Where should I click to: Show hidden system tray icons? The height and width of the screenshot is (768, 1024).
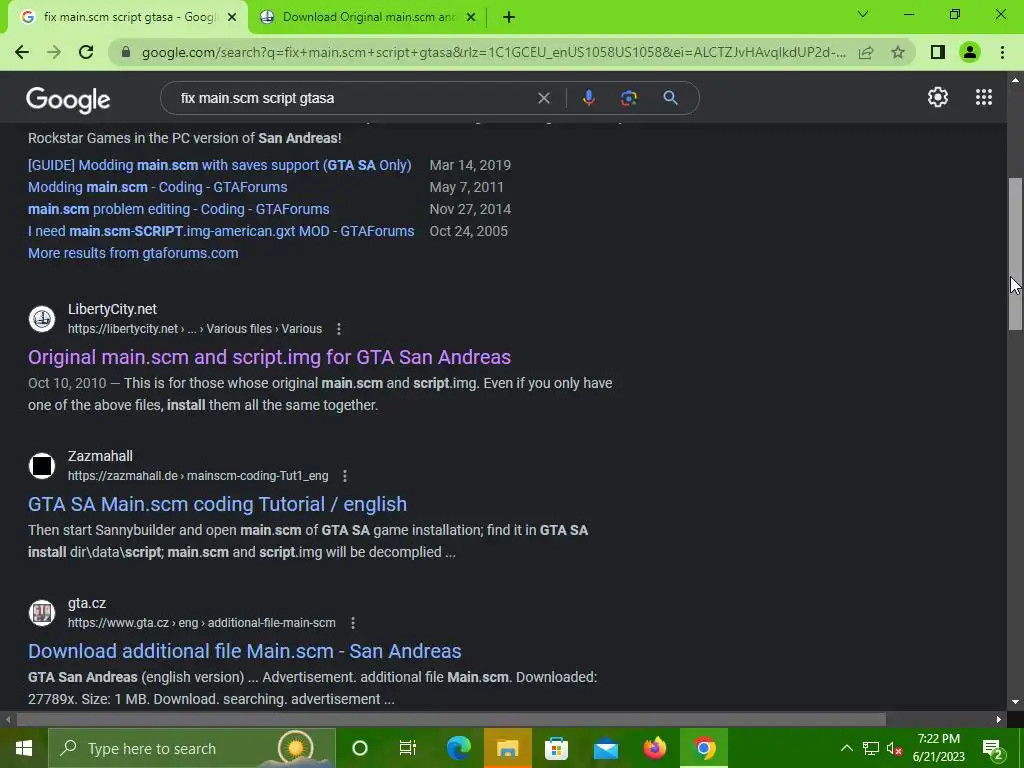pyautogui.click(x=846, y=748)
